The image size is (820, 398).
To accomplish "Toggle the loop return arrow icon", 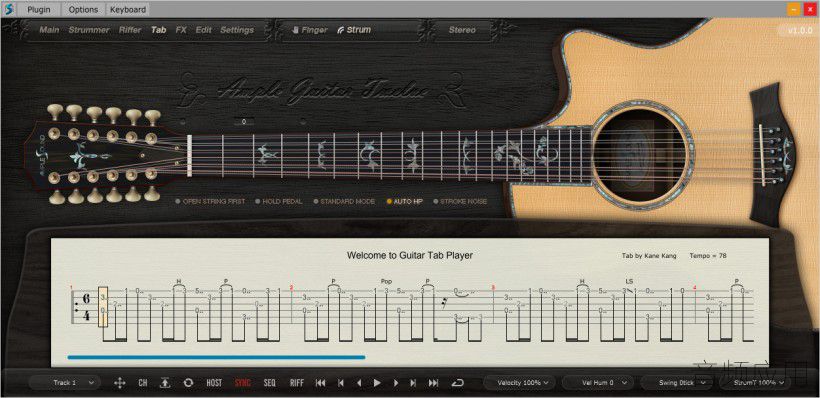I will point(457,383).
